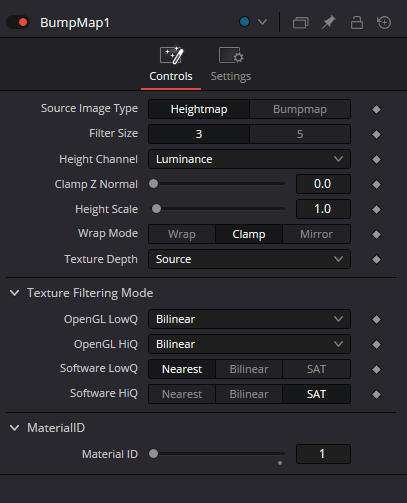Set Wrap Mode to Clamp
The height and width of the screenshot is (503, 407).
click(249, 234)
